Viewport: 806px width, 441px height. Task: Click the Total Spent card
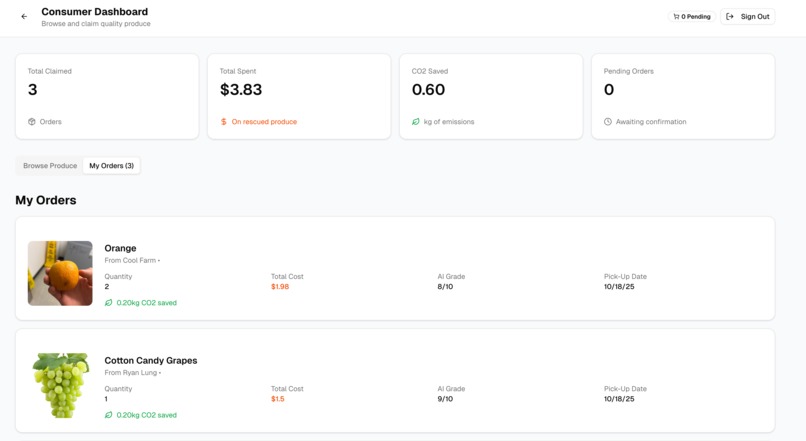[299, 97]
